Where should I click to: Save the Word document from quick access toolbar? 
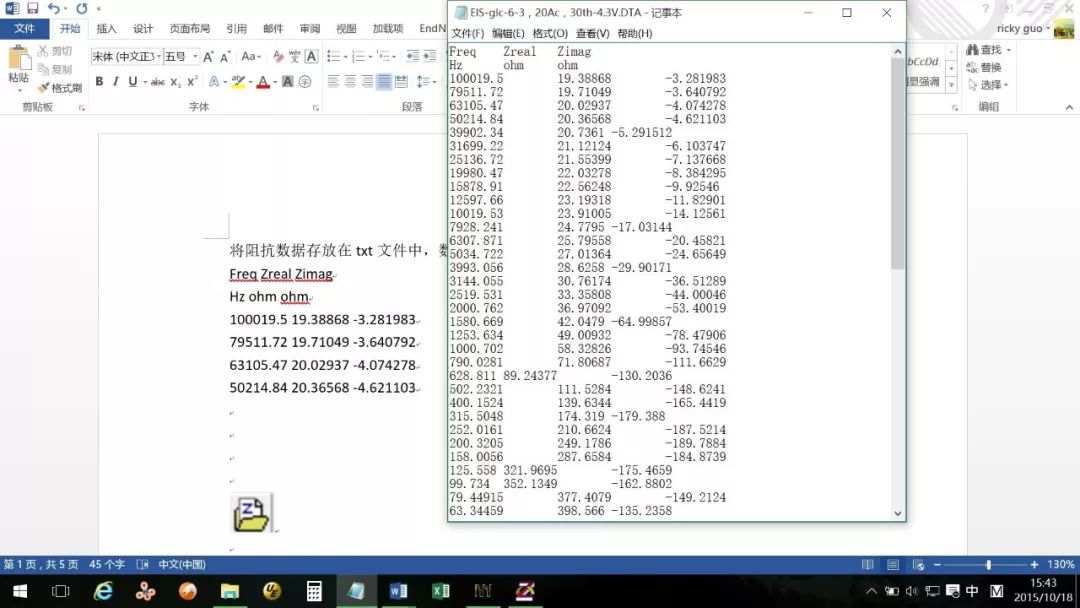coord(32,9)
